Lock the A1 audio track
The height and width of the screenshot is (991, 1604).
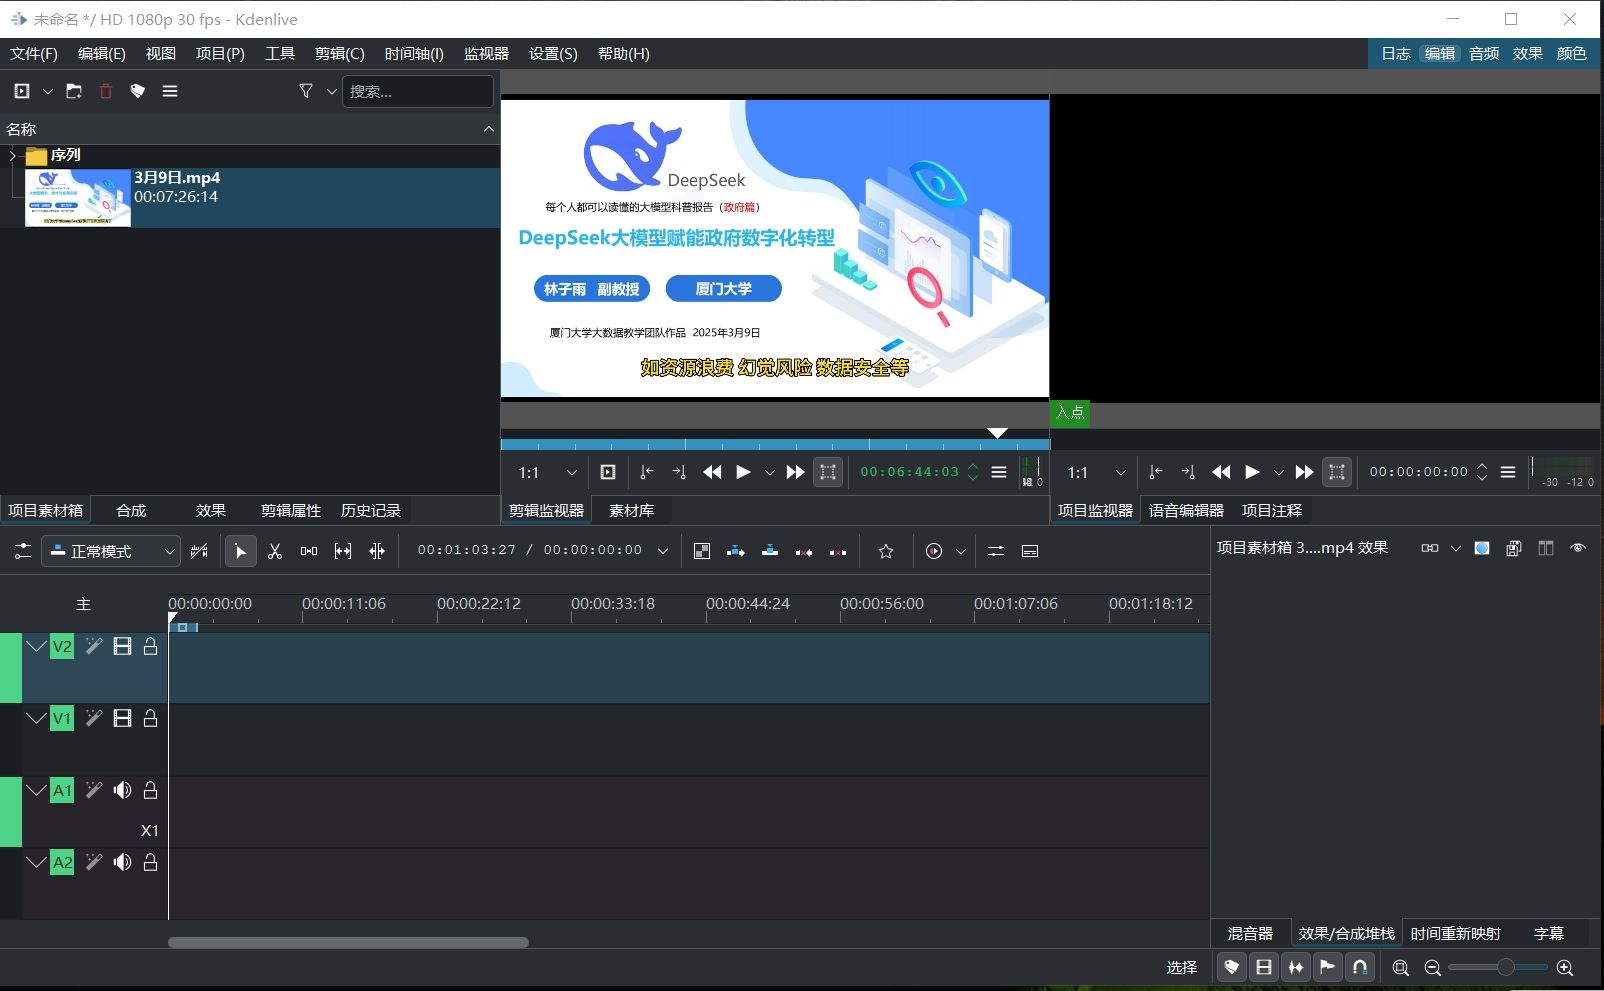(x=151, y=791)
